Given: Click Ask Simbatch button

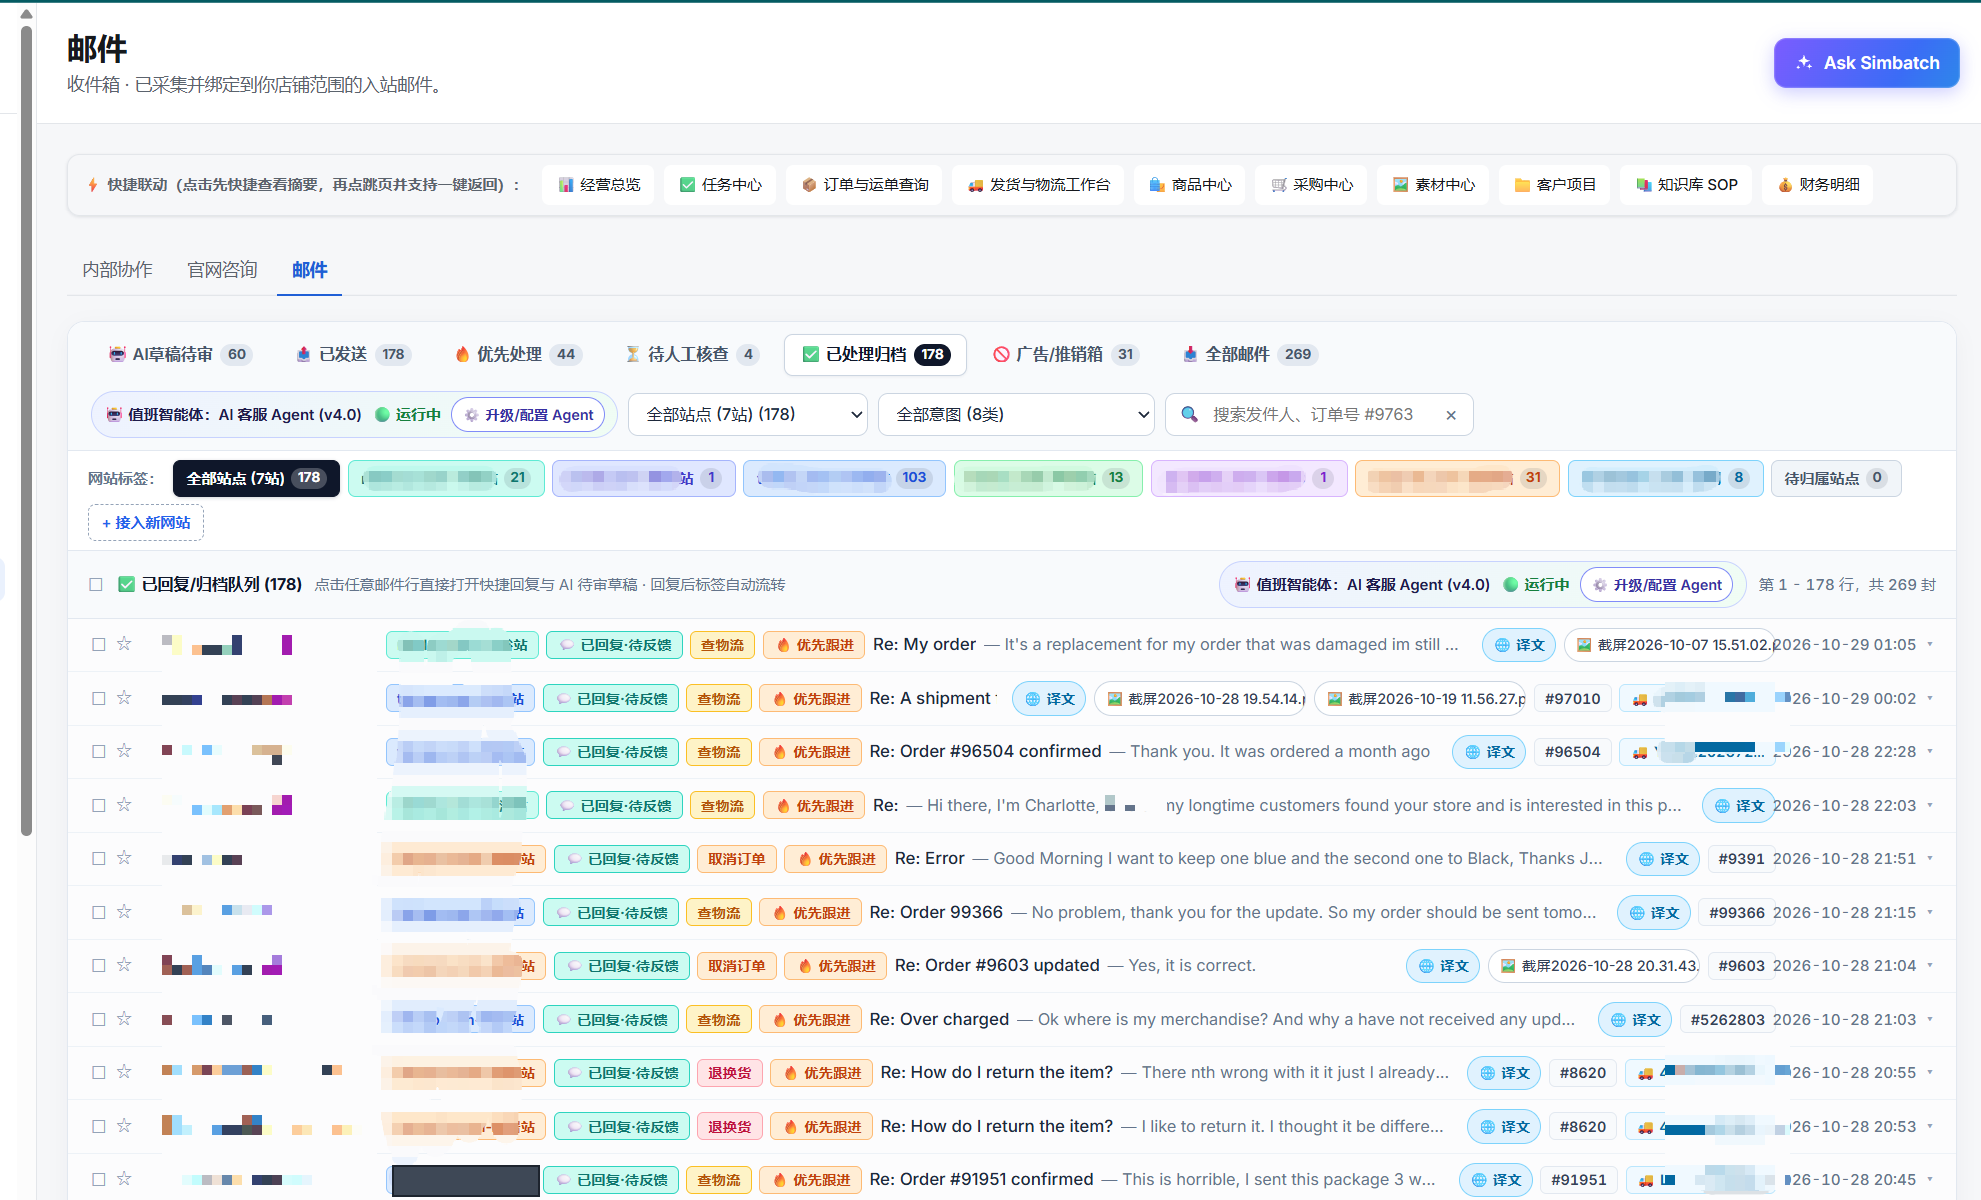Looking at the screenshot, I should (x=1866, y=63).
